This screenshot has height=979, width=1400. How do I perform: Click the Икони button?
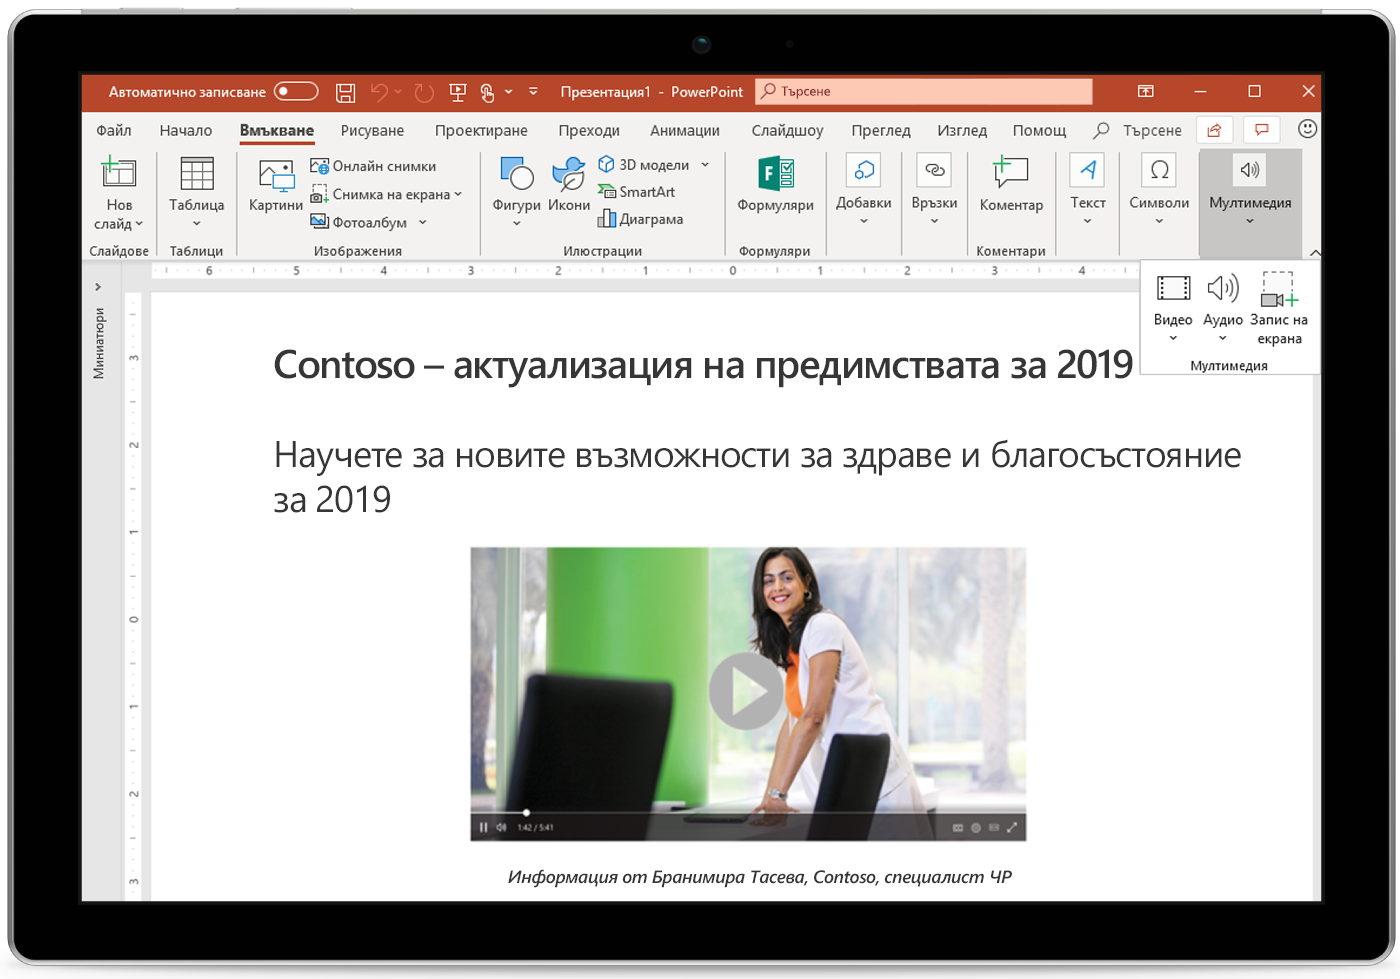[569, 186]
